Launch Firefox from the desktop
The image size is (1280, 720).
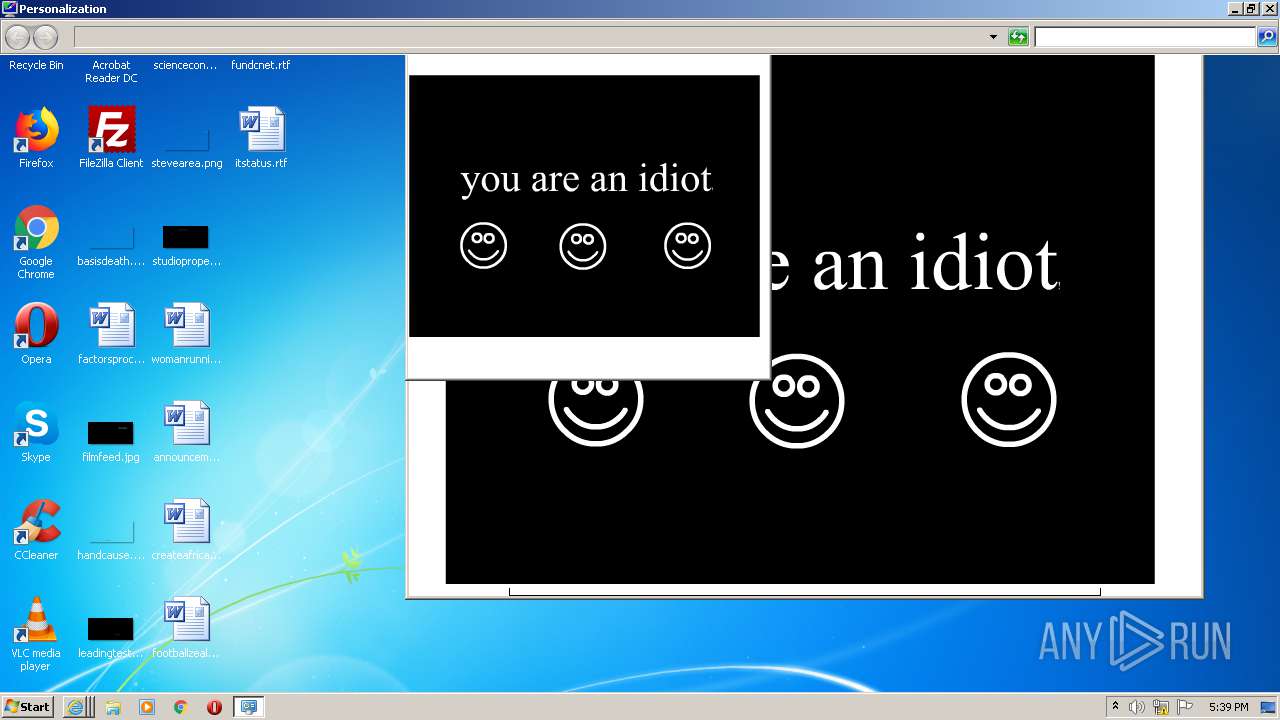(x=36, y=137)
